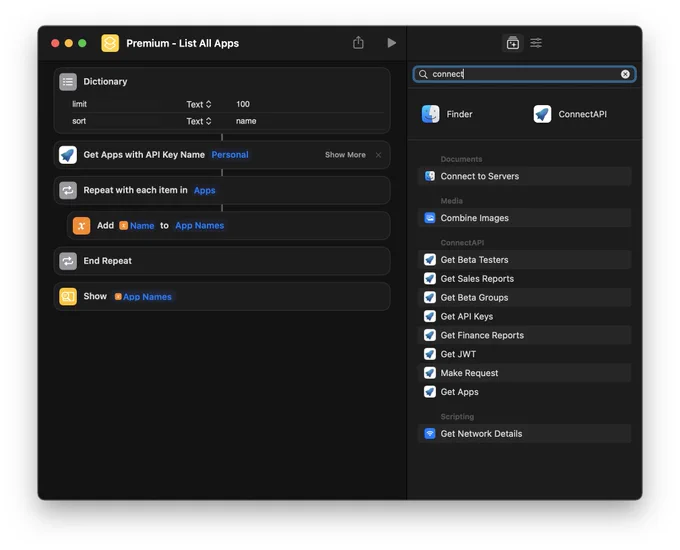Click the Get Apps rocket icon
Screen dimensions: 680x550
68,155
